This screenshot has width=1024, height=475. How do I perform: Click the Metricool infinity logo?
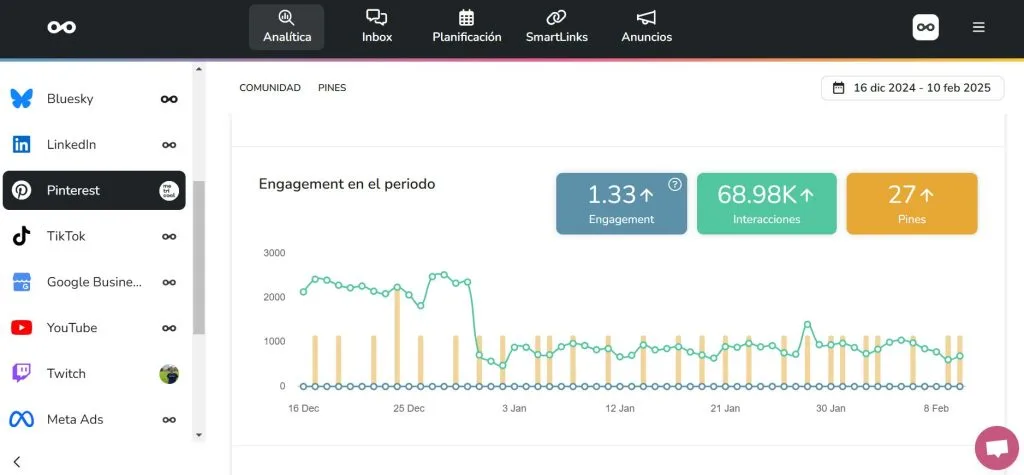tap(61, 27)
